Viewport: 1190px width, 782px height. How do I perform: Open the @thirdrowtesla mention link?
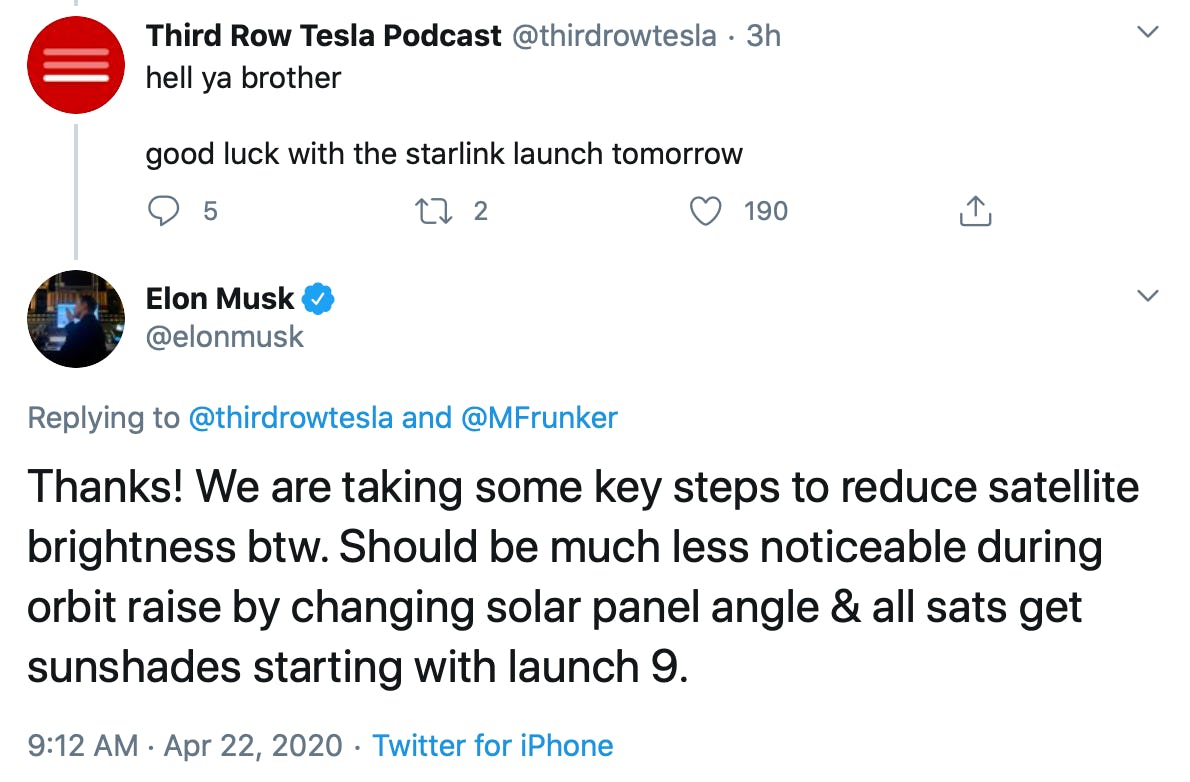(x=290, y=418)
